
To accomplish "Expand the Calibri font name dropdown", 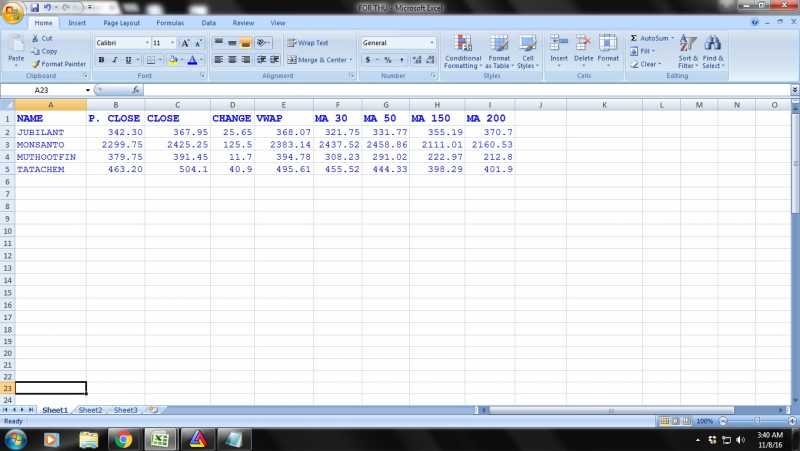I will coord(147,43).
